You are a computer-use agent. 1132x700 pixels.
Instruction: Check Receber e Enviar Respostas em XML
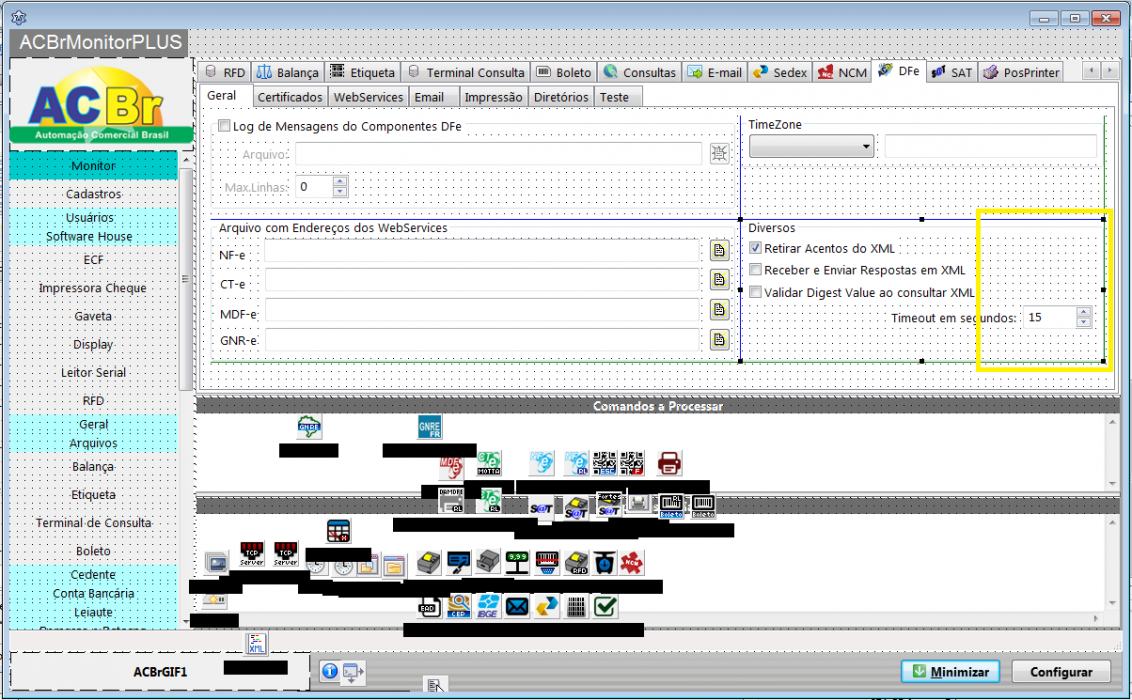click(x=755, y=269)
